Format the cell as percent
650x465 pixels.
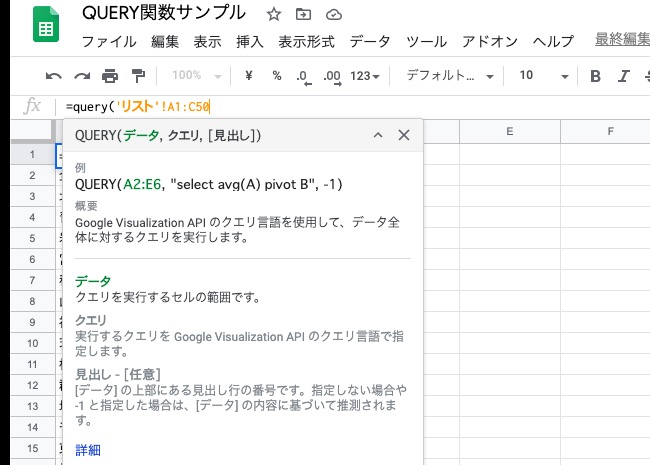[x=277, y=76]
